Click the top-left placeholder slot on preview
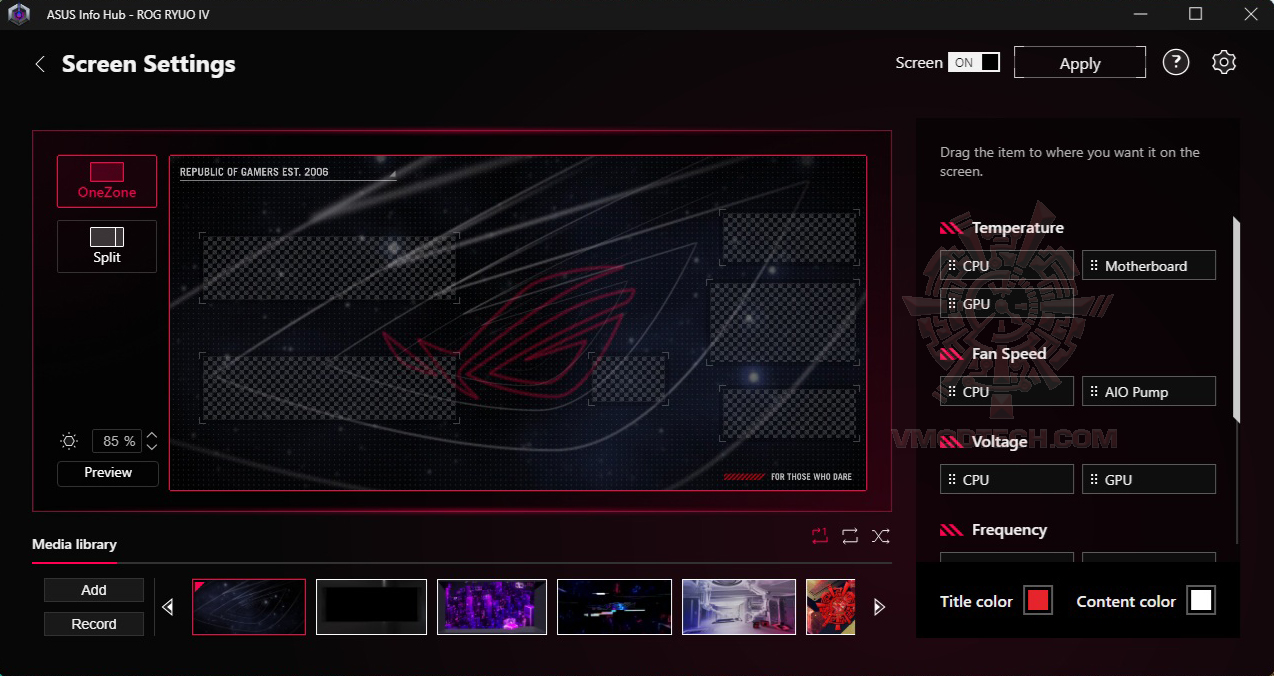Image resolution: width=1274 pixels, height=676 pixels. click(330, 268)
